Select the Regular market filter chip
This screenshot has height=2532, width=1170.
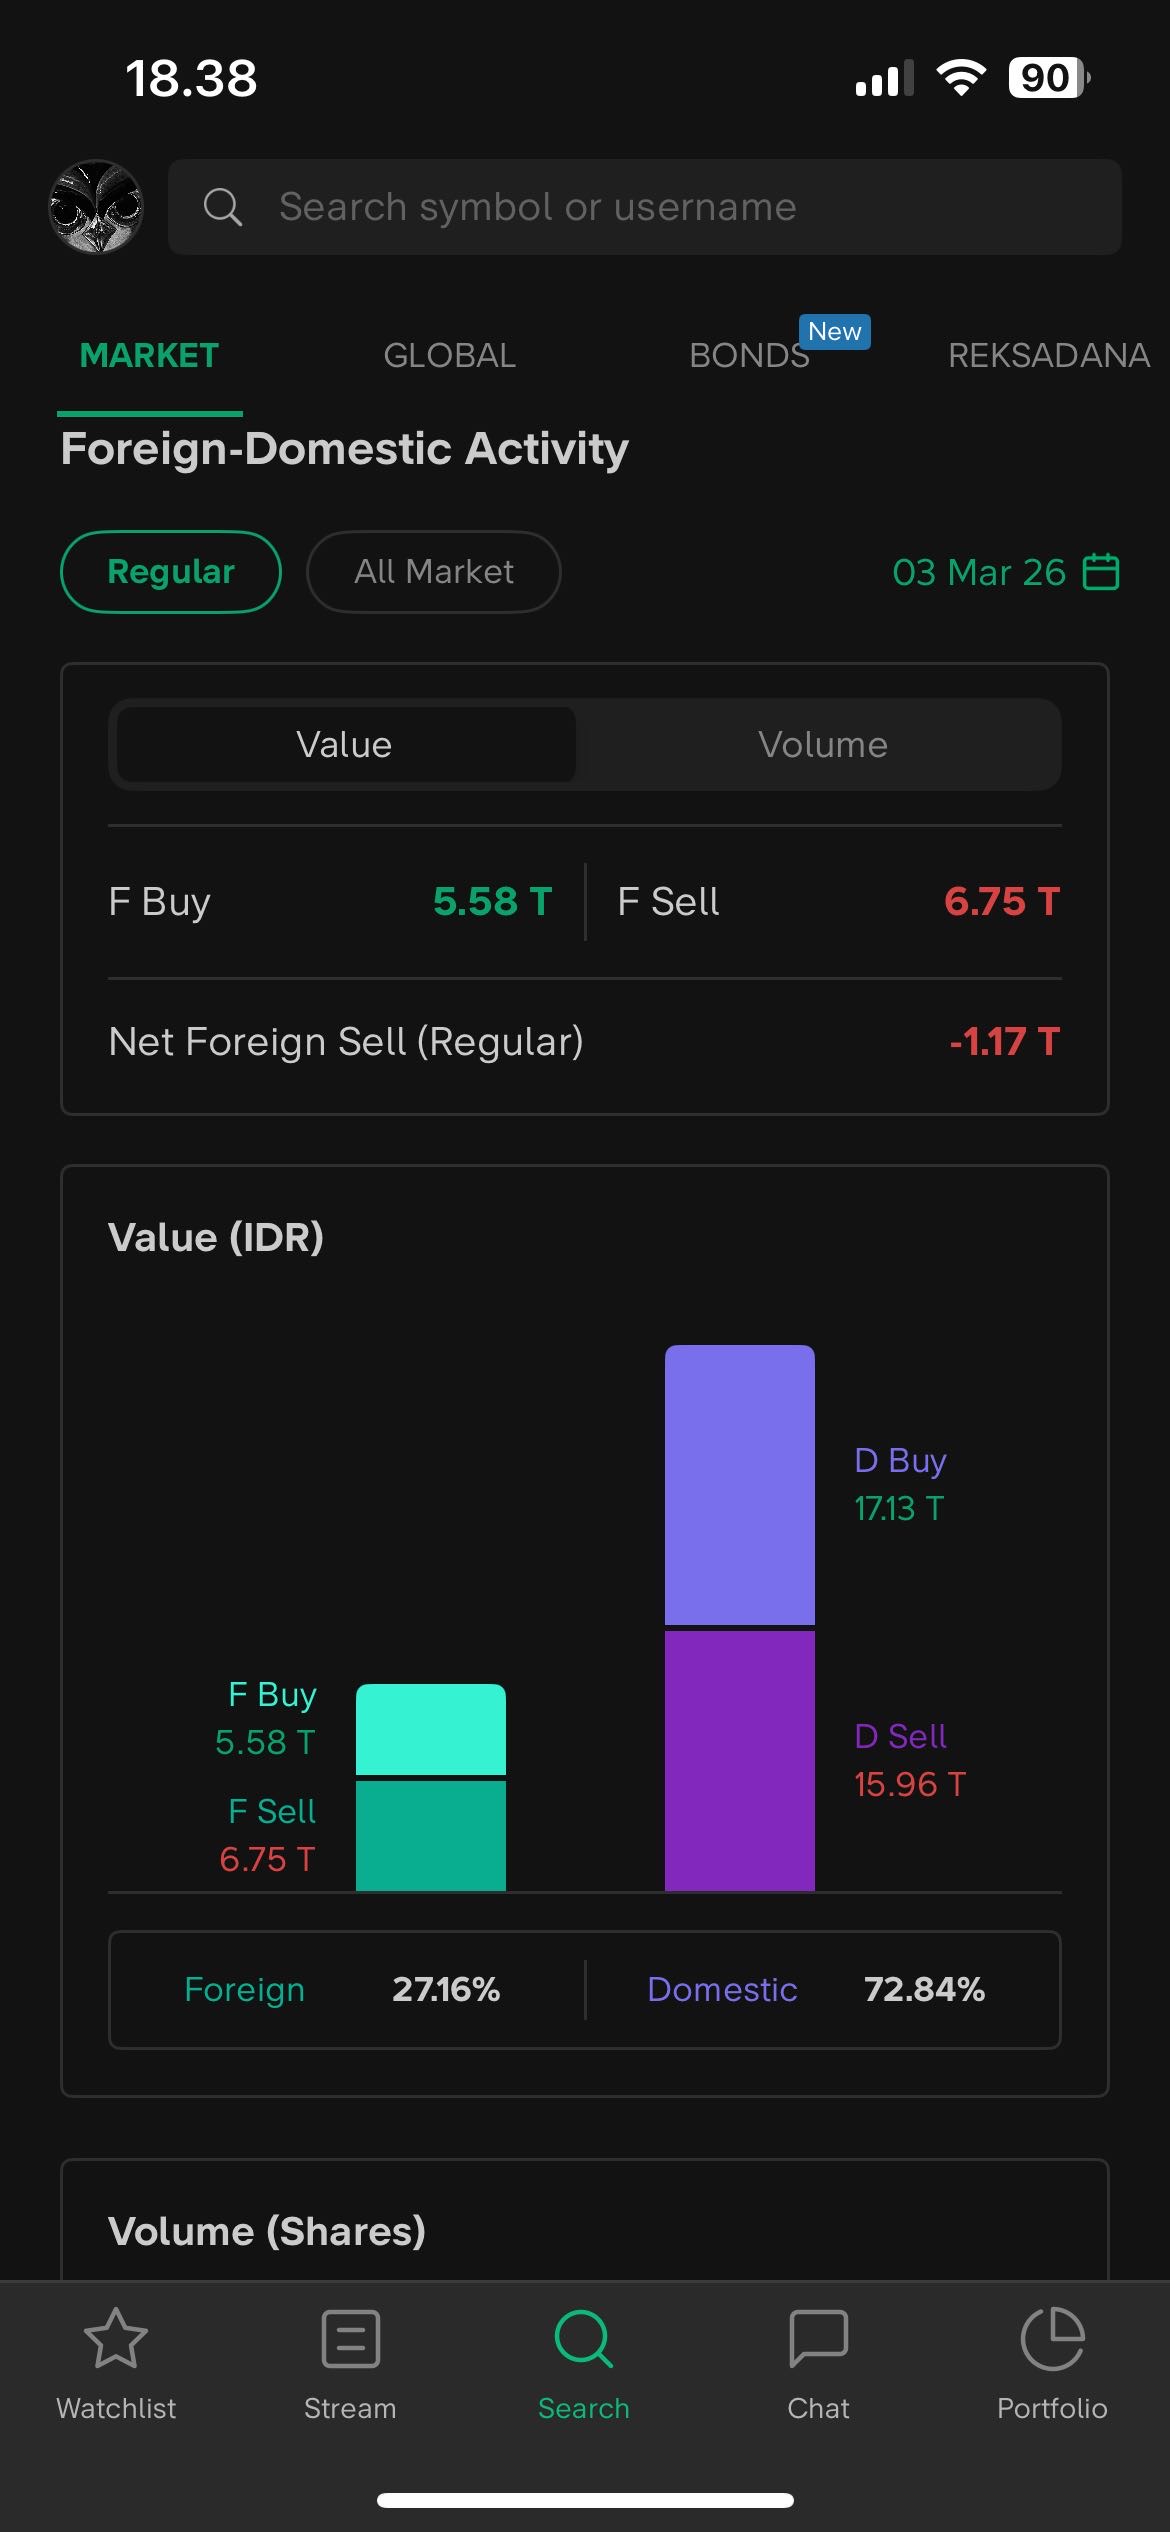click(x=171, y=572)
